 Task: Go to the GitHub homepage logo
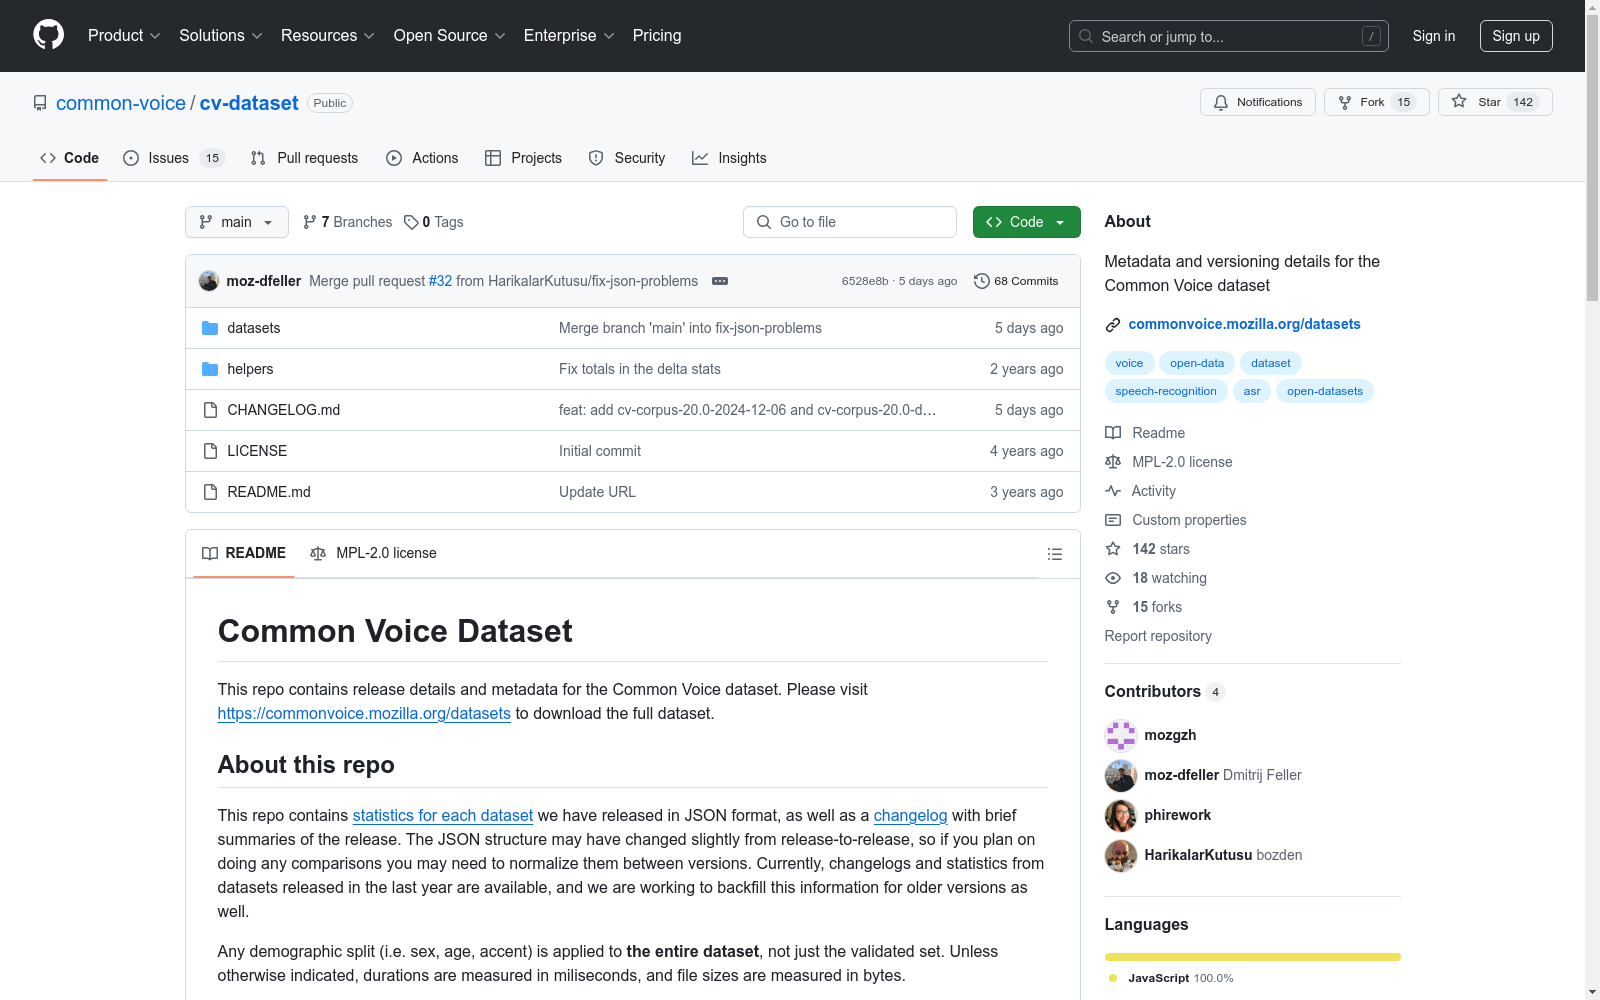pos(48,35)
